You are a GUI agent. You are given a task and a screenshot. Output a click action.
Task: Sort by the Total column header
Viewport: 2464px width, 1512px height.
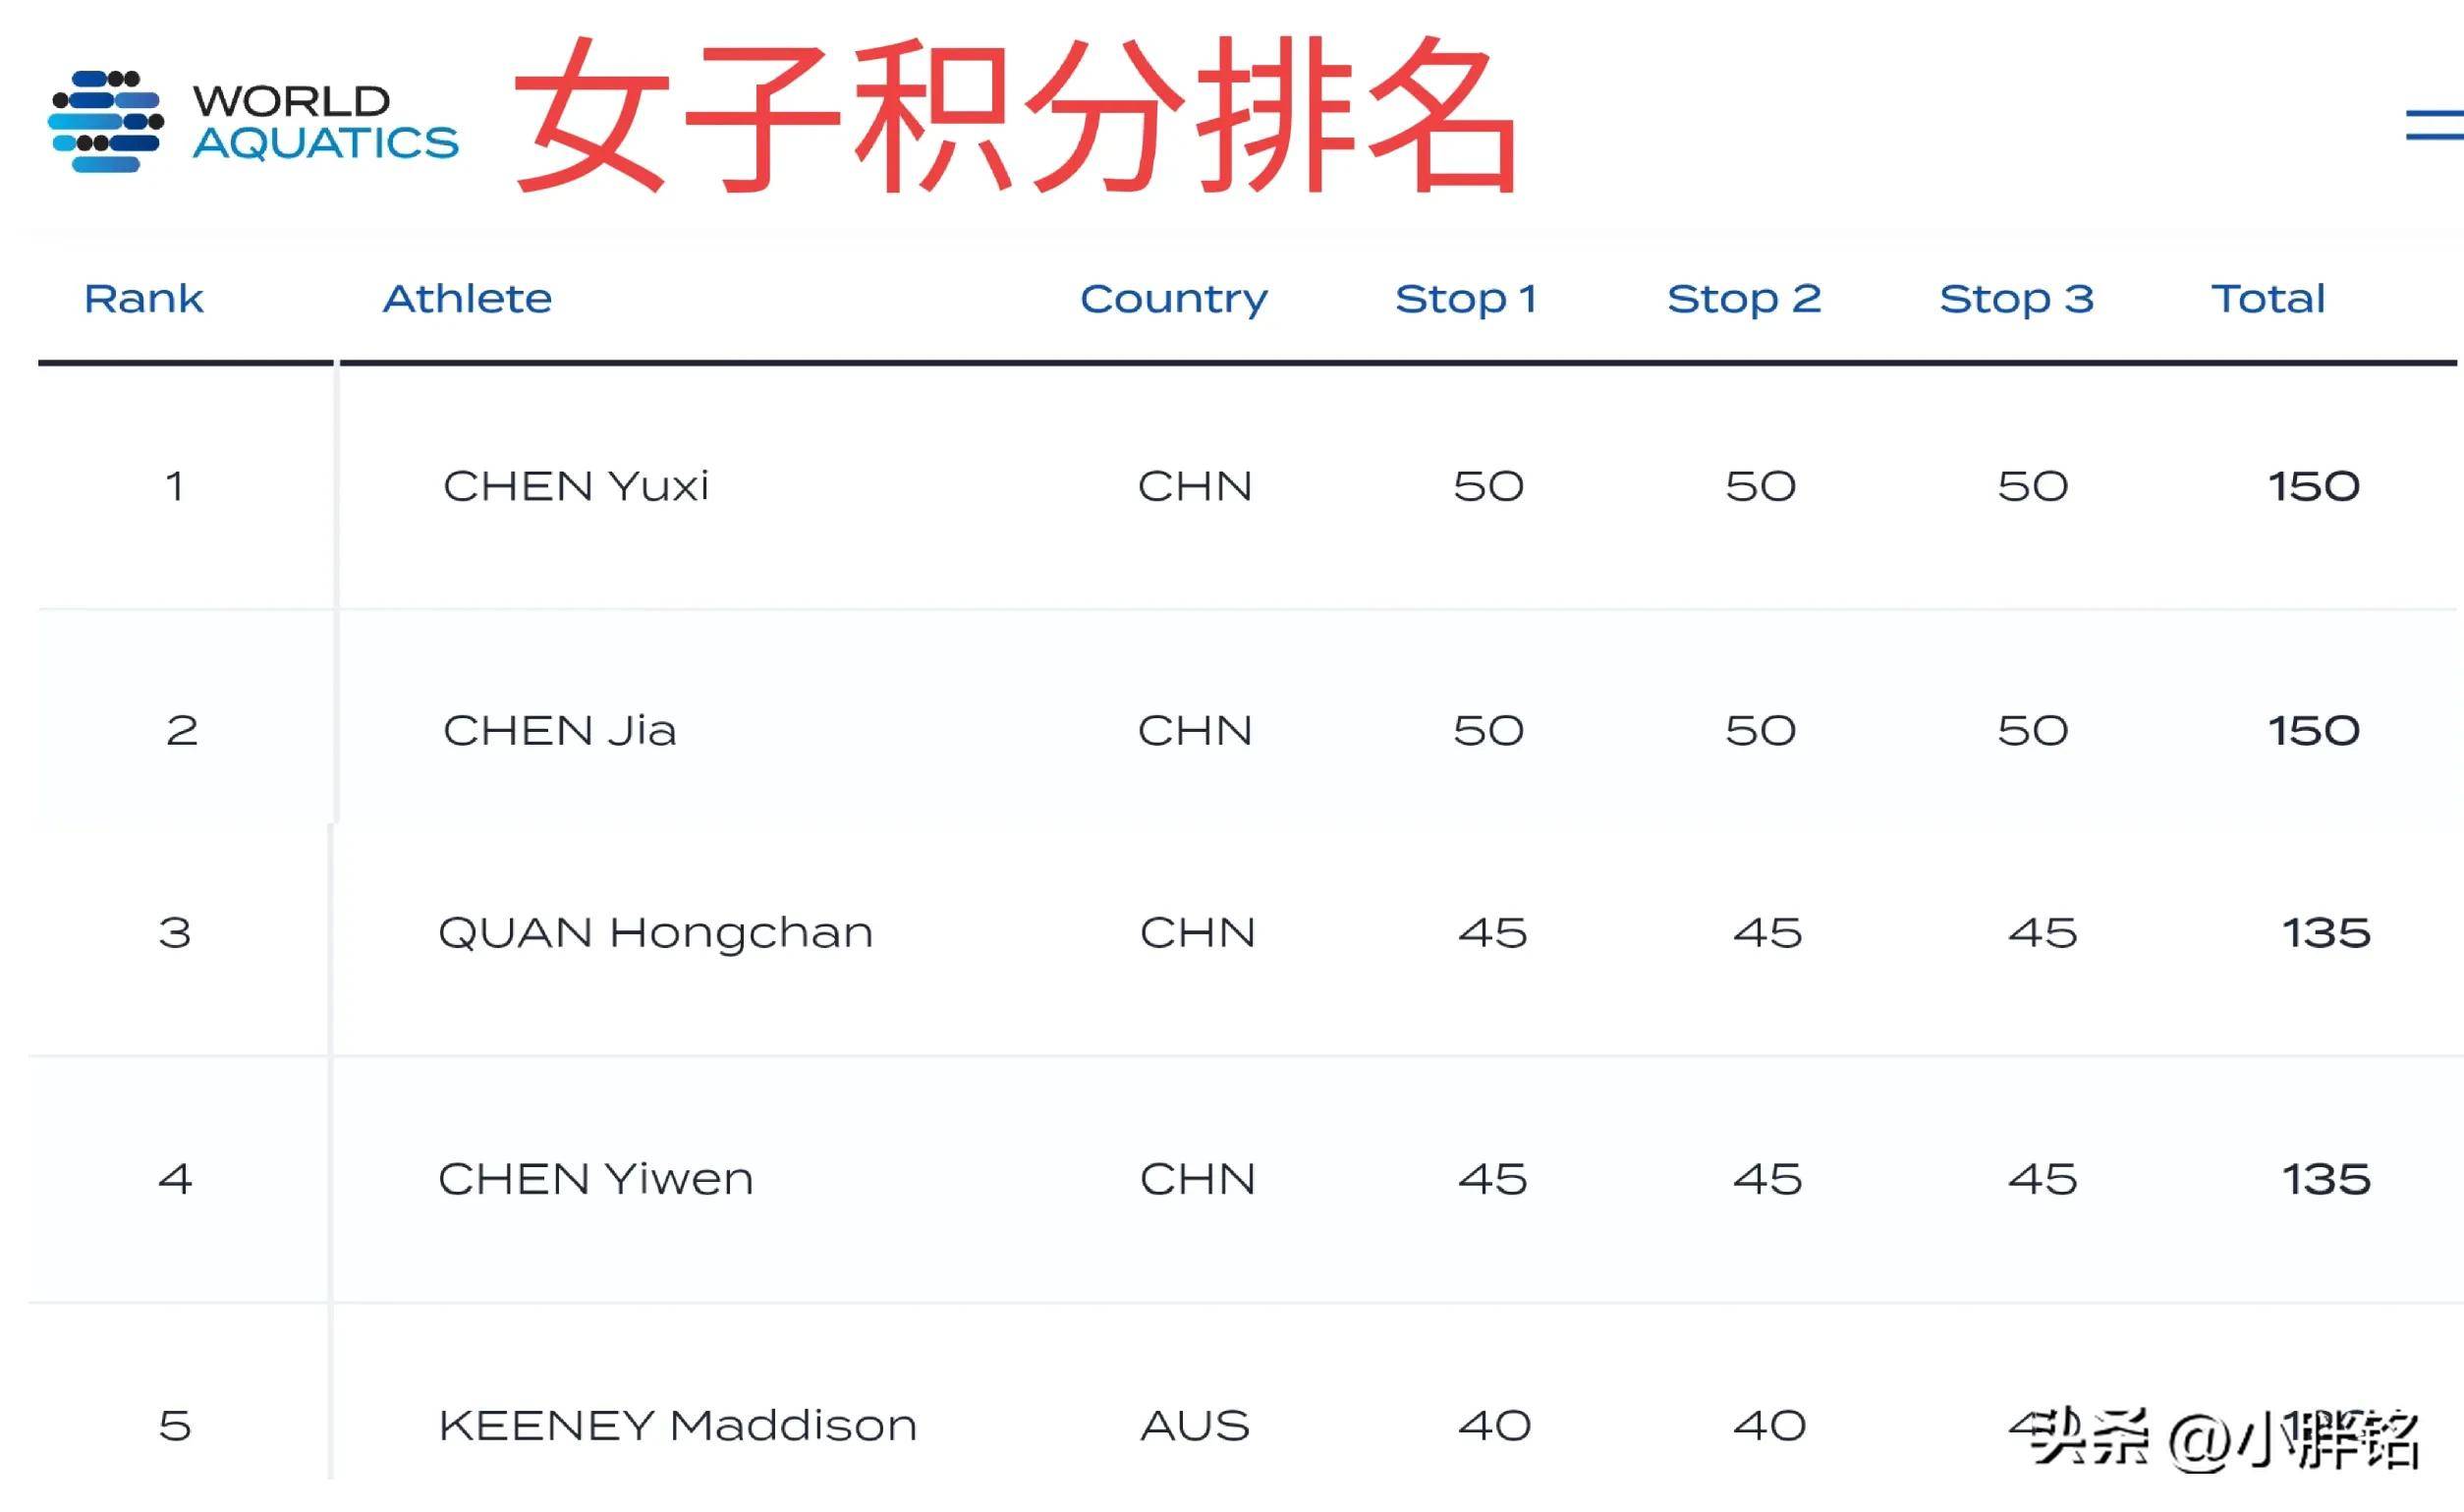click(x=2268, y=298)
